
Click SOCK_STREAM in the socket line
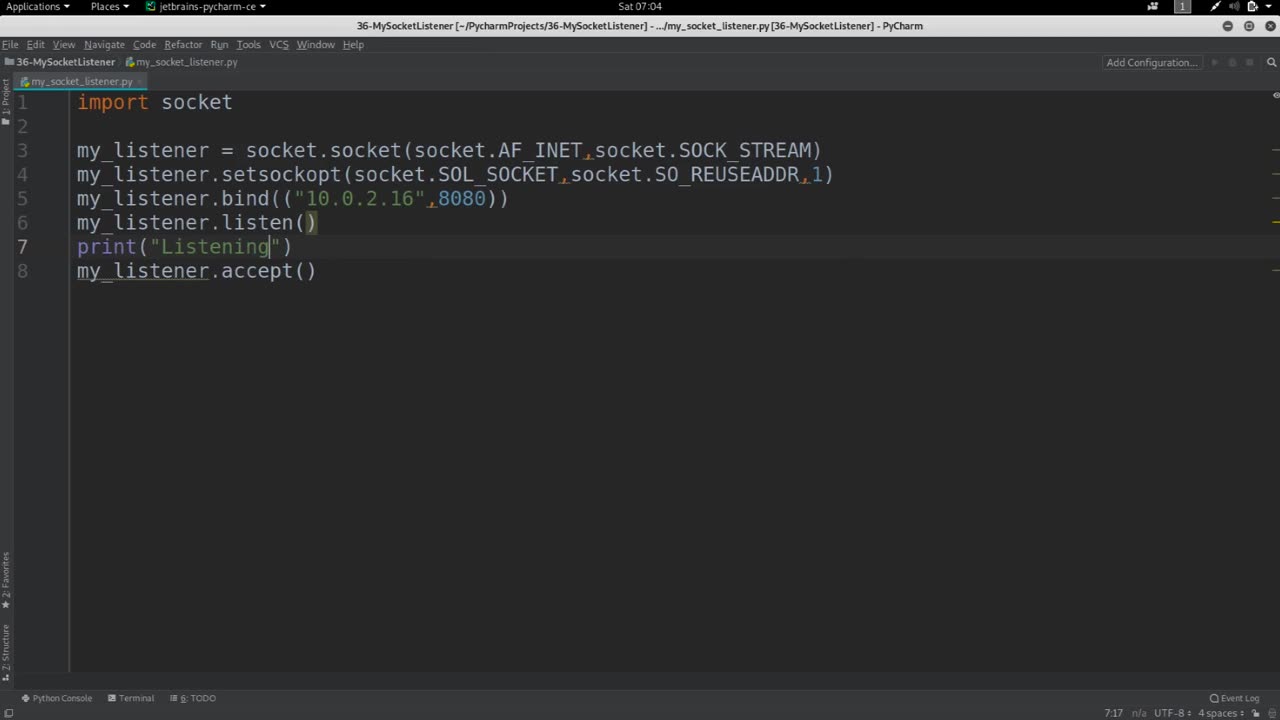745,150
